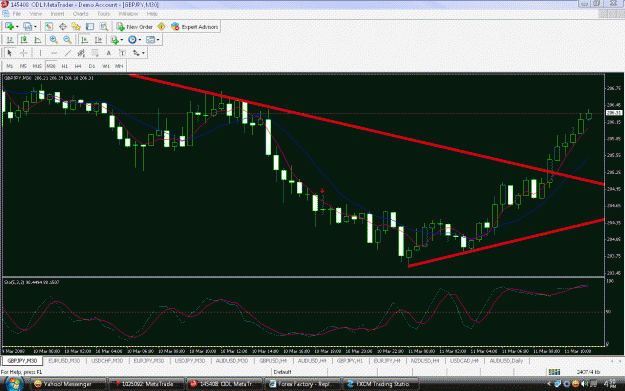Switch timeframe to H4
This screenshot has height=391, width=625.
[x=78, y=66]
